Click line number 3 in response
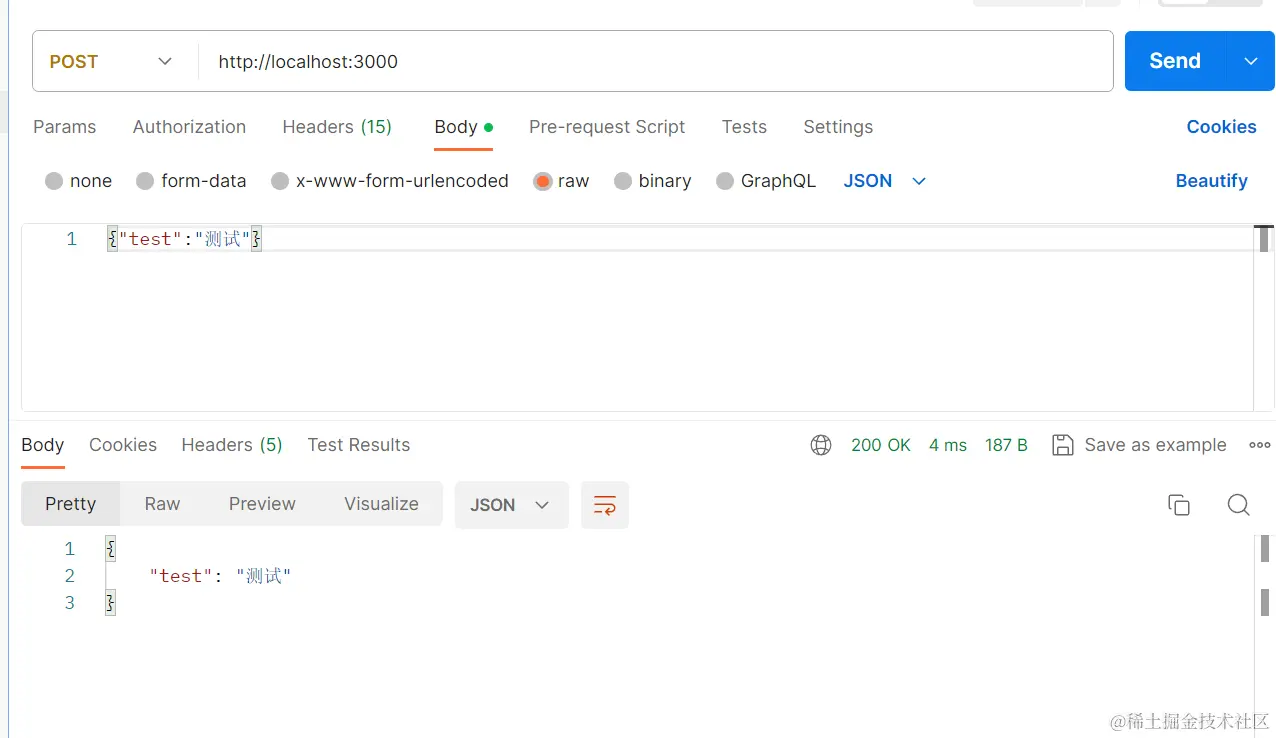 click(70, 603)
